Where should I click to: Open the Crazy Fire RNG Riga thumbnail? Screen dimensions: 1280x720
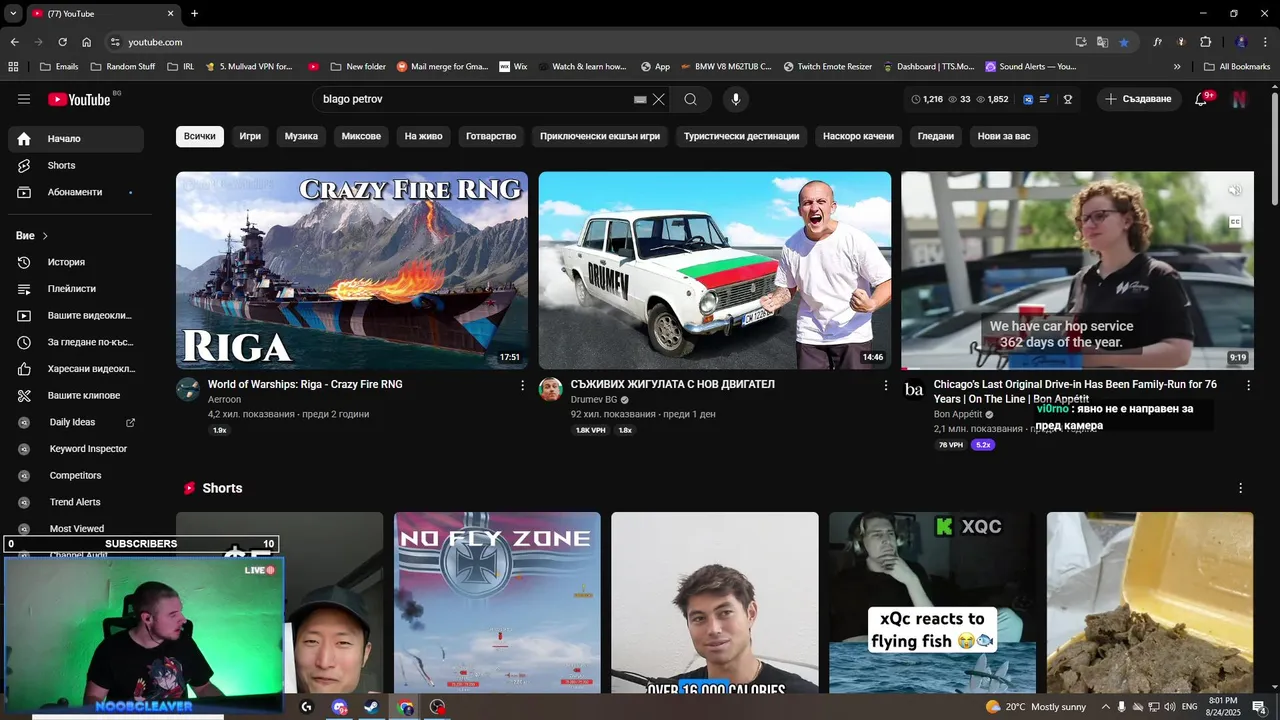(352, 270)
